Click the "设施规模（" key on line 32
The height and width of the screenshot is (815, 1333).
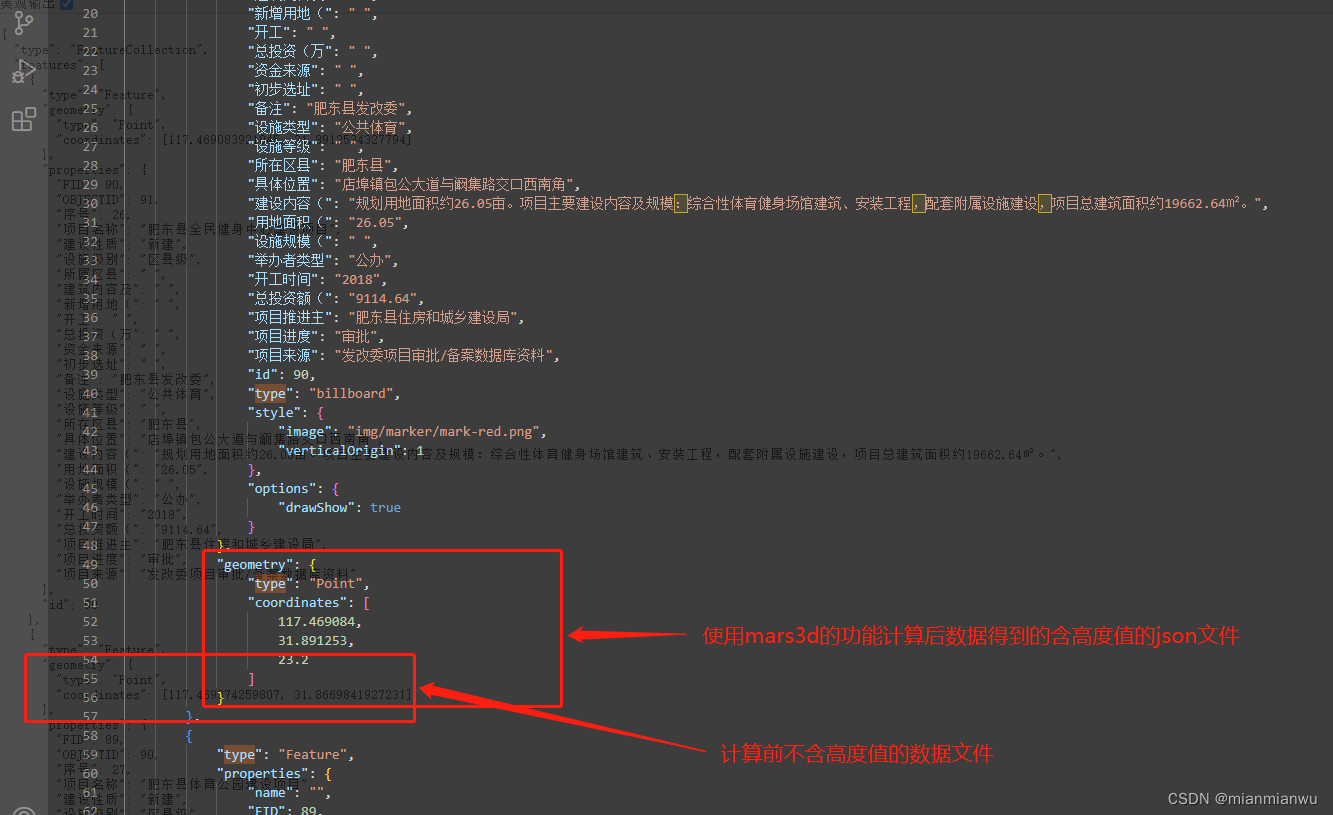click(x=292, y=241)
